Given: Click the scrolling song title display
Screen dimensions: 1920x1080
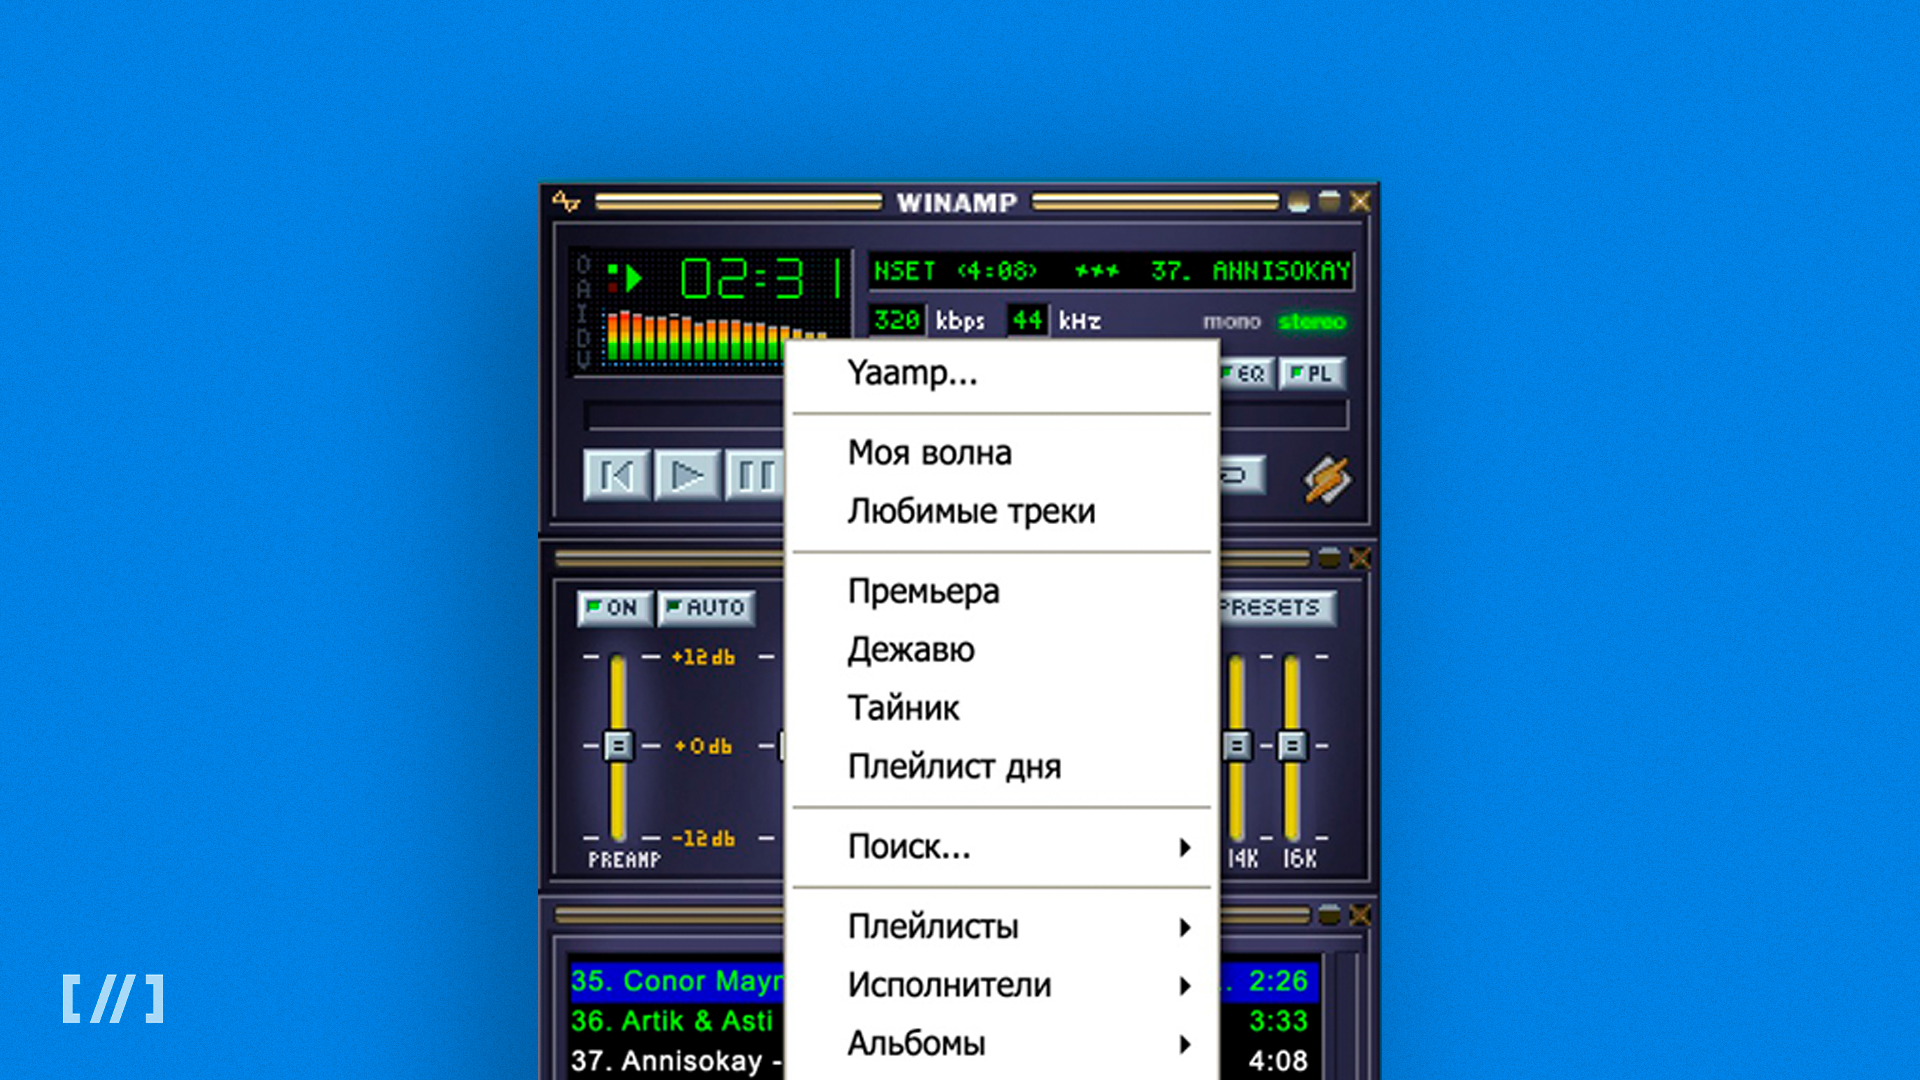Looking at the screenshot, I should (x=1111, y=271).
